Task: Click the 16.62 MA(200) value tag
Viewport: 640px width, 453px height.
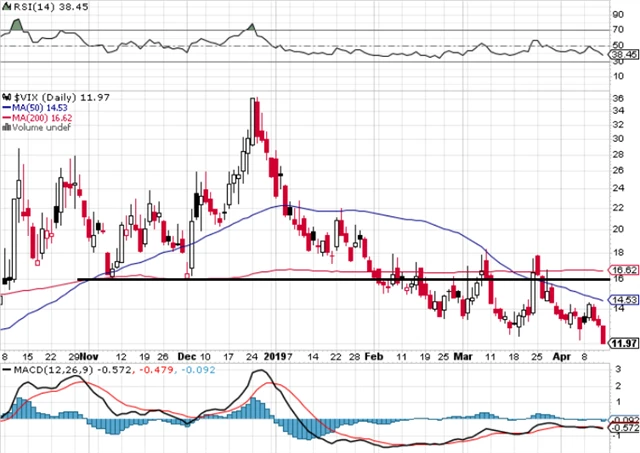Action: point(623,270)
